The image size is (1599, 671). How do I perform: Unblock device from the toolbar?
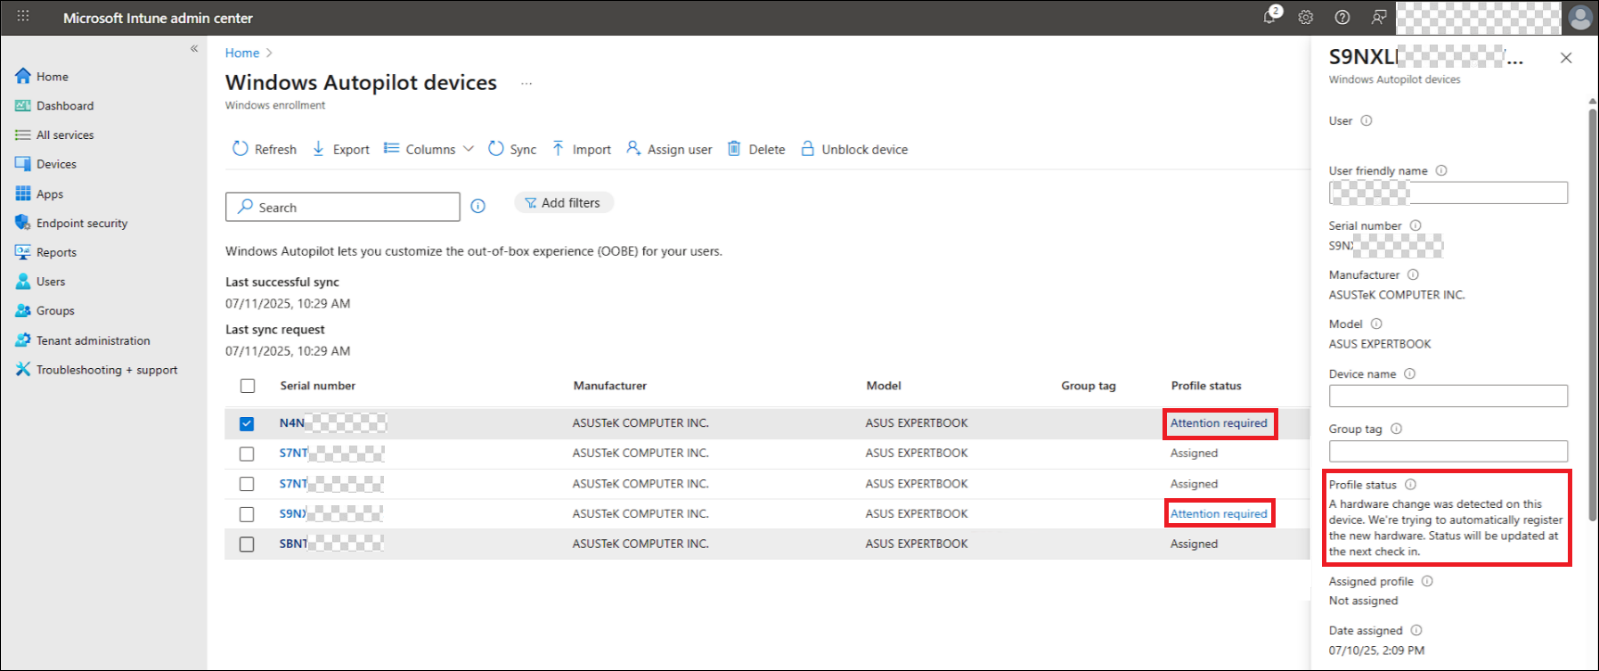pyautogui.click(x=854, y=149)
